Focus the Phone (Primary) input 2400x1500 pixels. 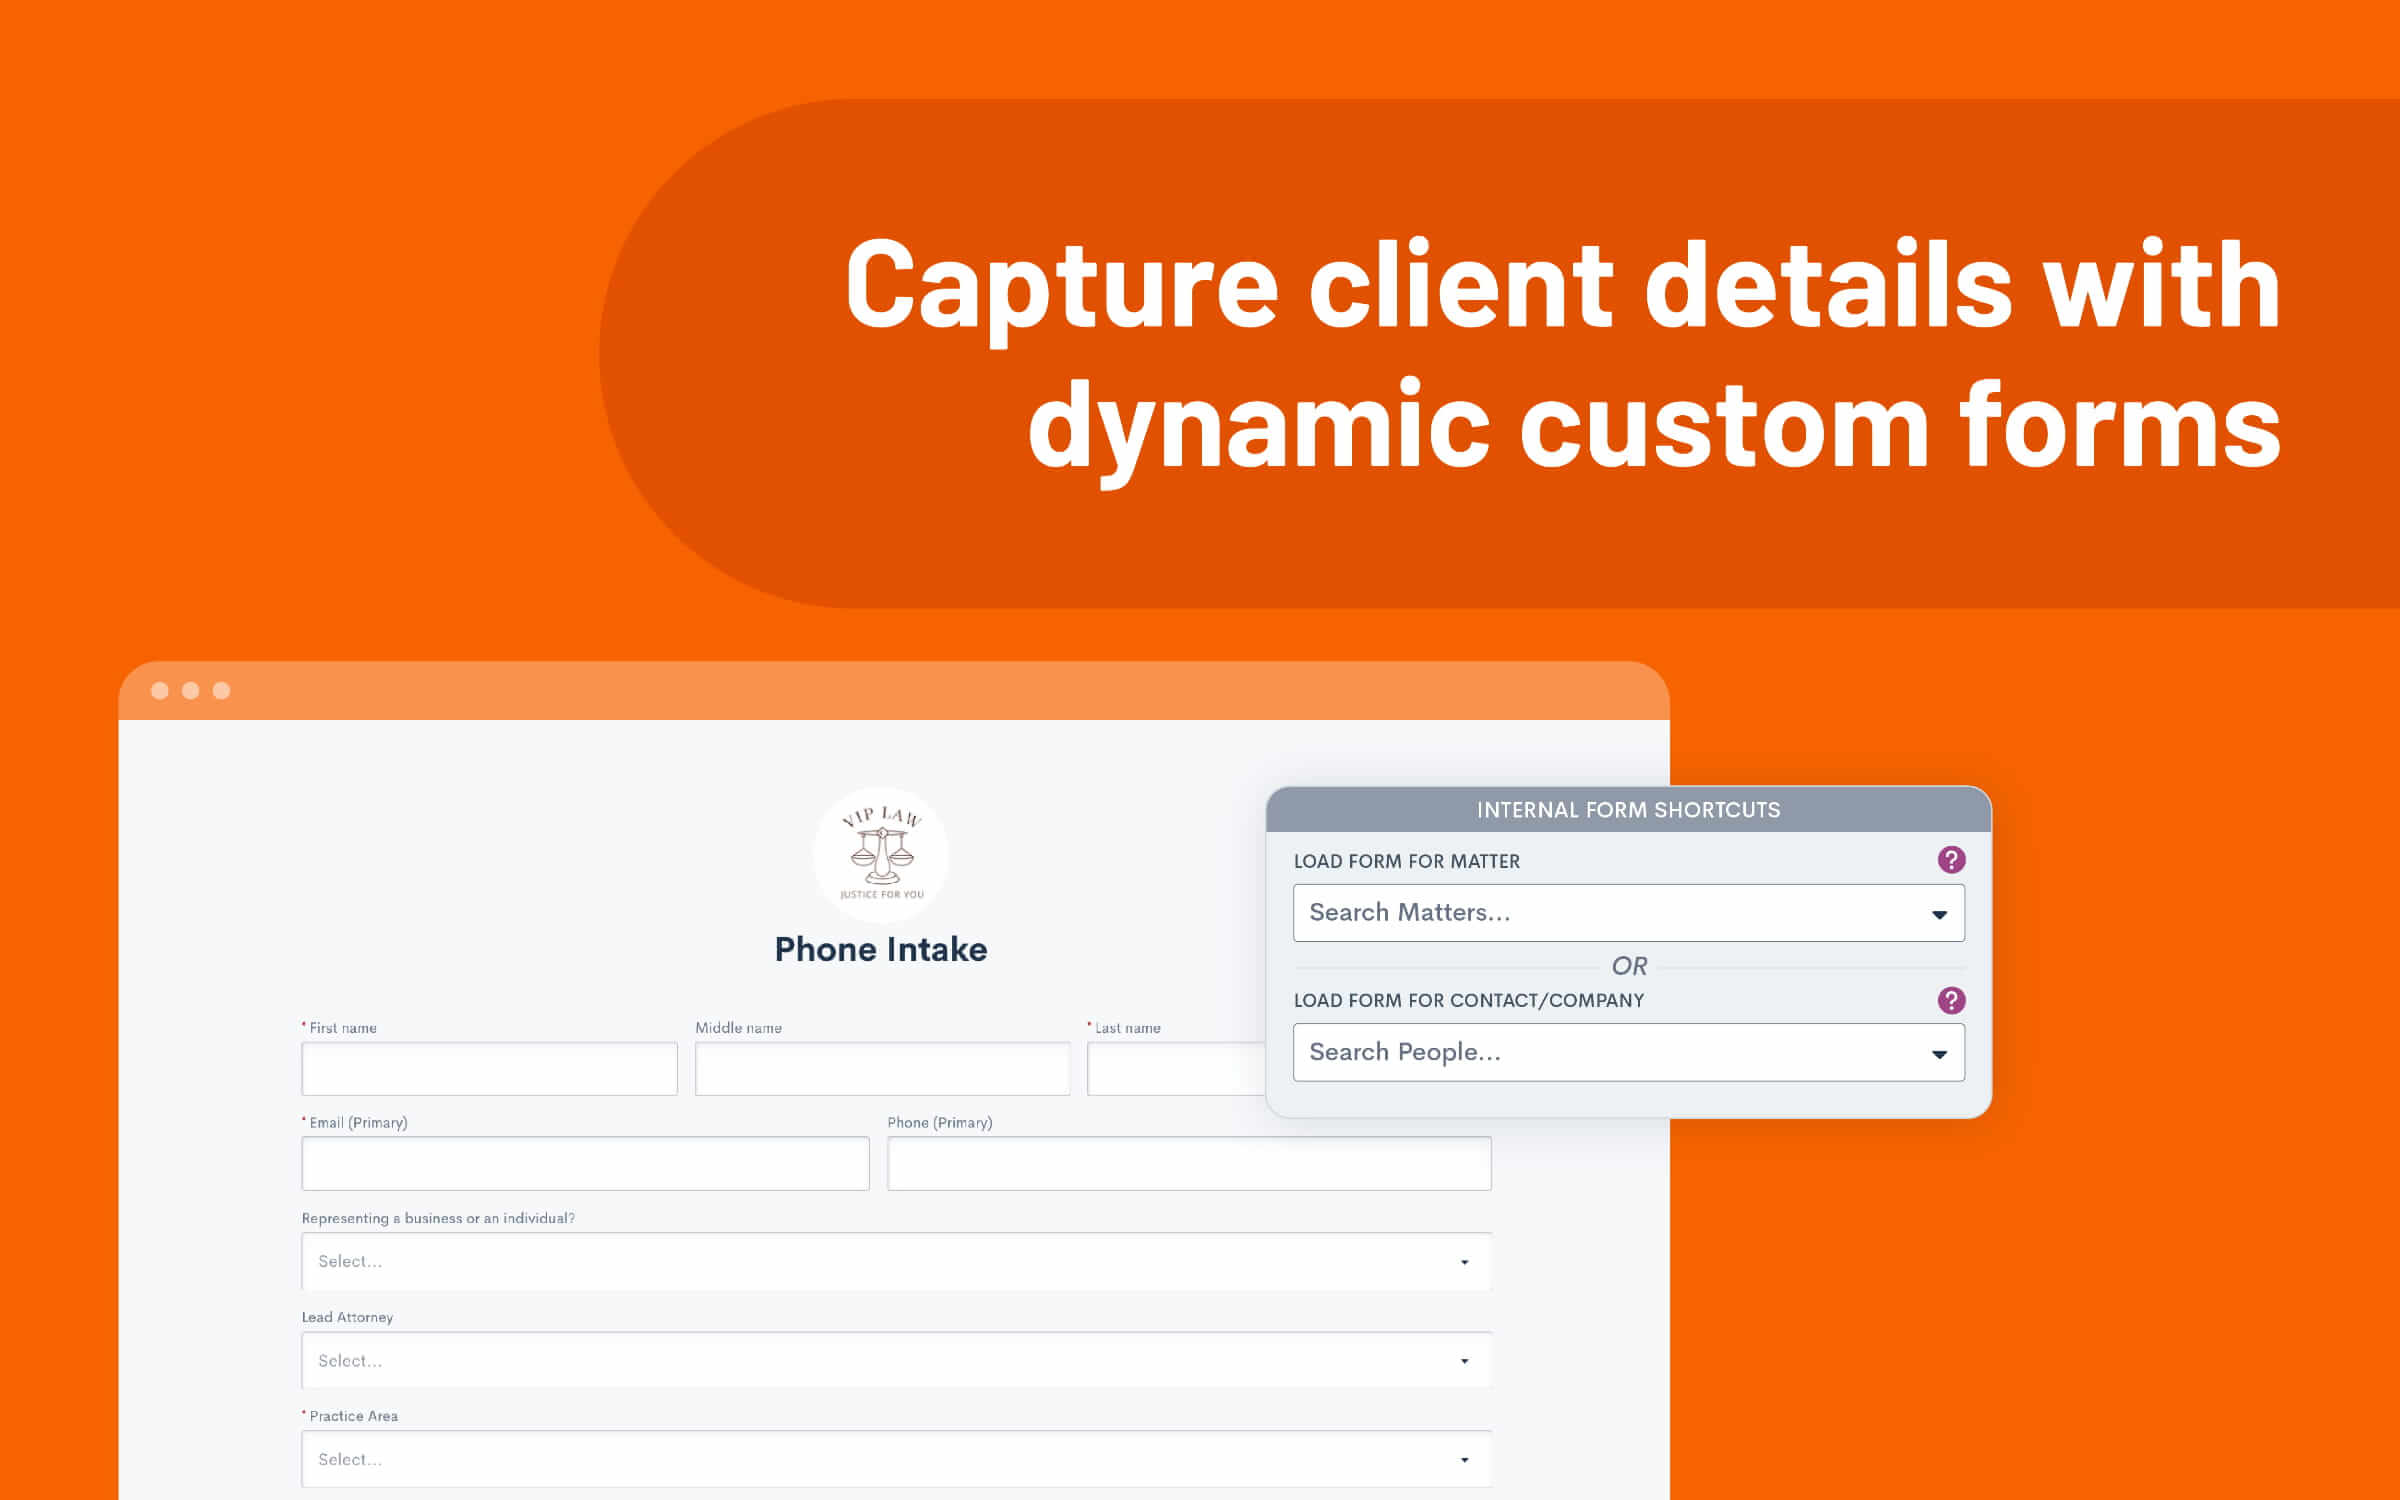[1188, 1163]
